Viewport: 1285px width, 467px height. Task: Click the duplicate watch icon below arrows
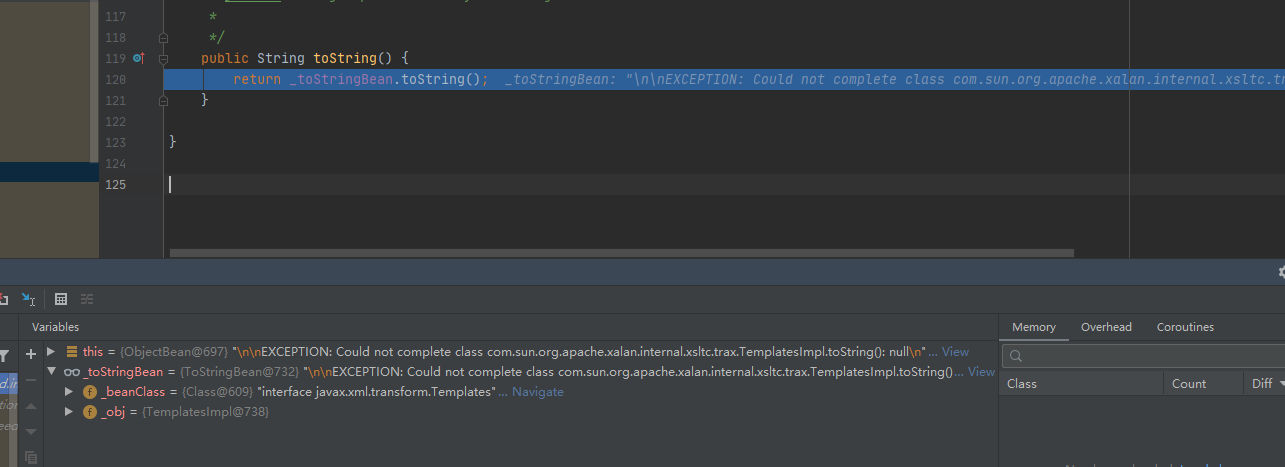click(31, 457)
